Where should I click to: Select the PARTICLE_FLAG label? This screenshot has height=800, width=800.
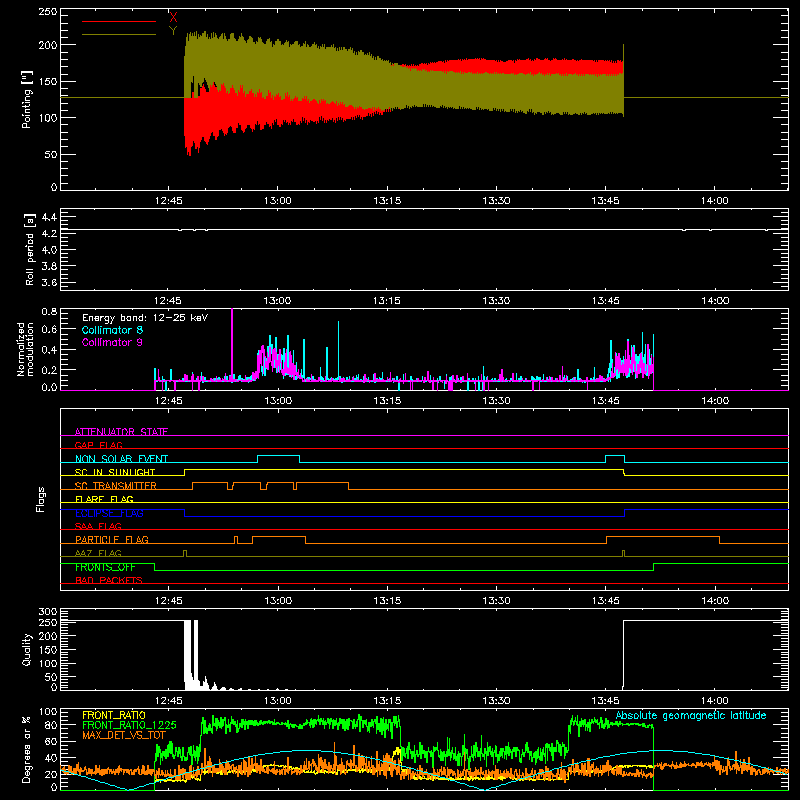point(112,539)
